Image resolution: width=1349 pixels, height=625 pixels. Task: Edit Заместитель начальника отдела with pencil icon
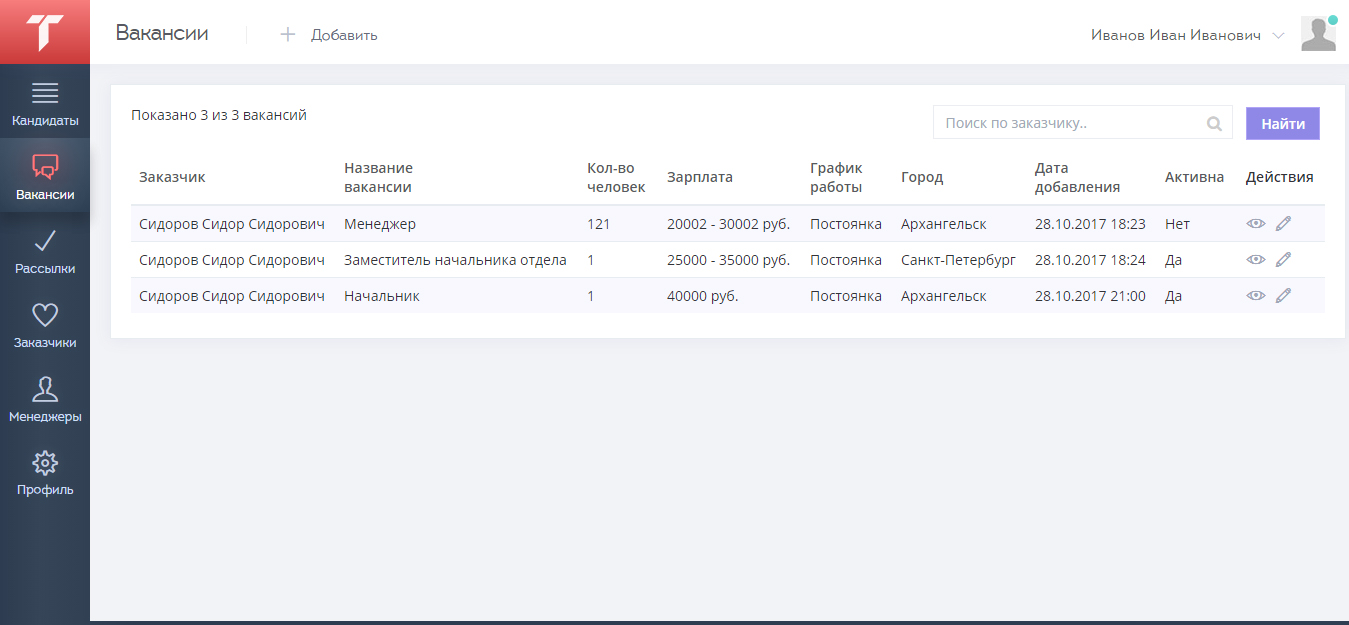[1284, 260]
